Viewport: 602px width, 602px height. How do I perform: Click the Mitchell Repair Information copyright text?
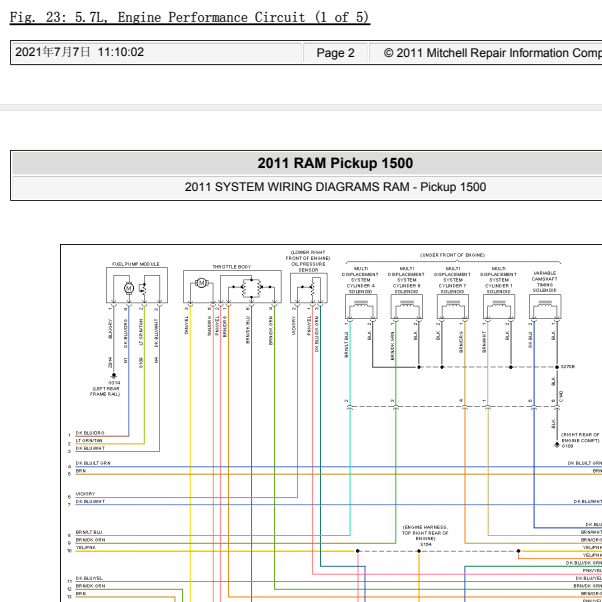(493, 53)
